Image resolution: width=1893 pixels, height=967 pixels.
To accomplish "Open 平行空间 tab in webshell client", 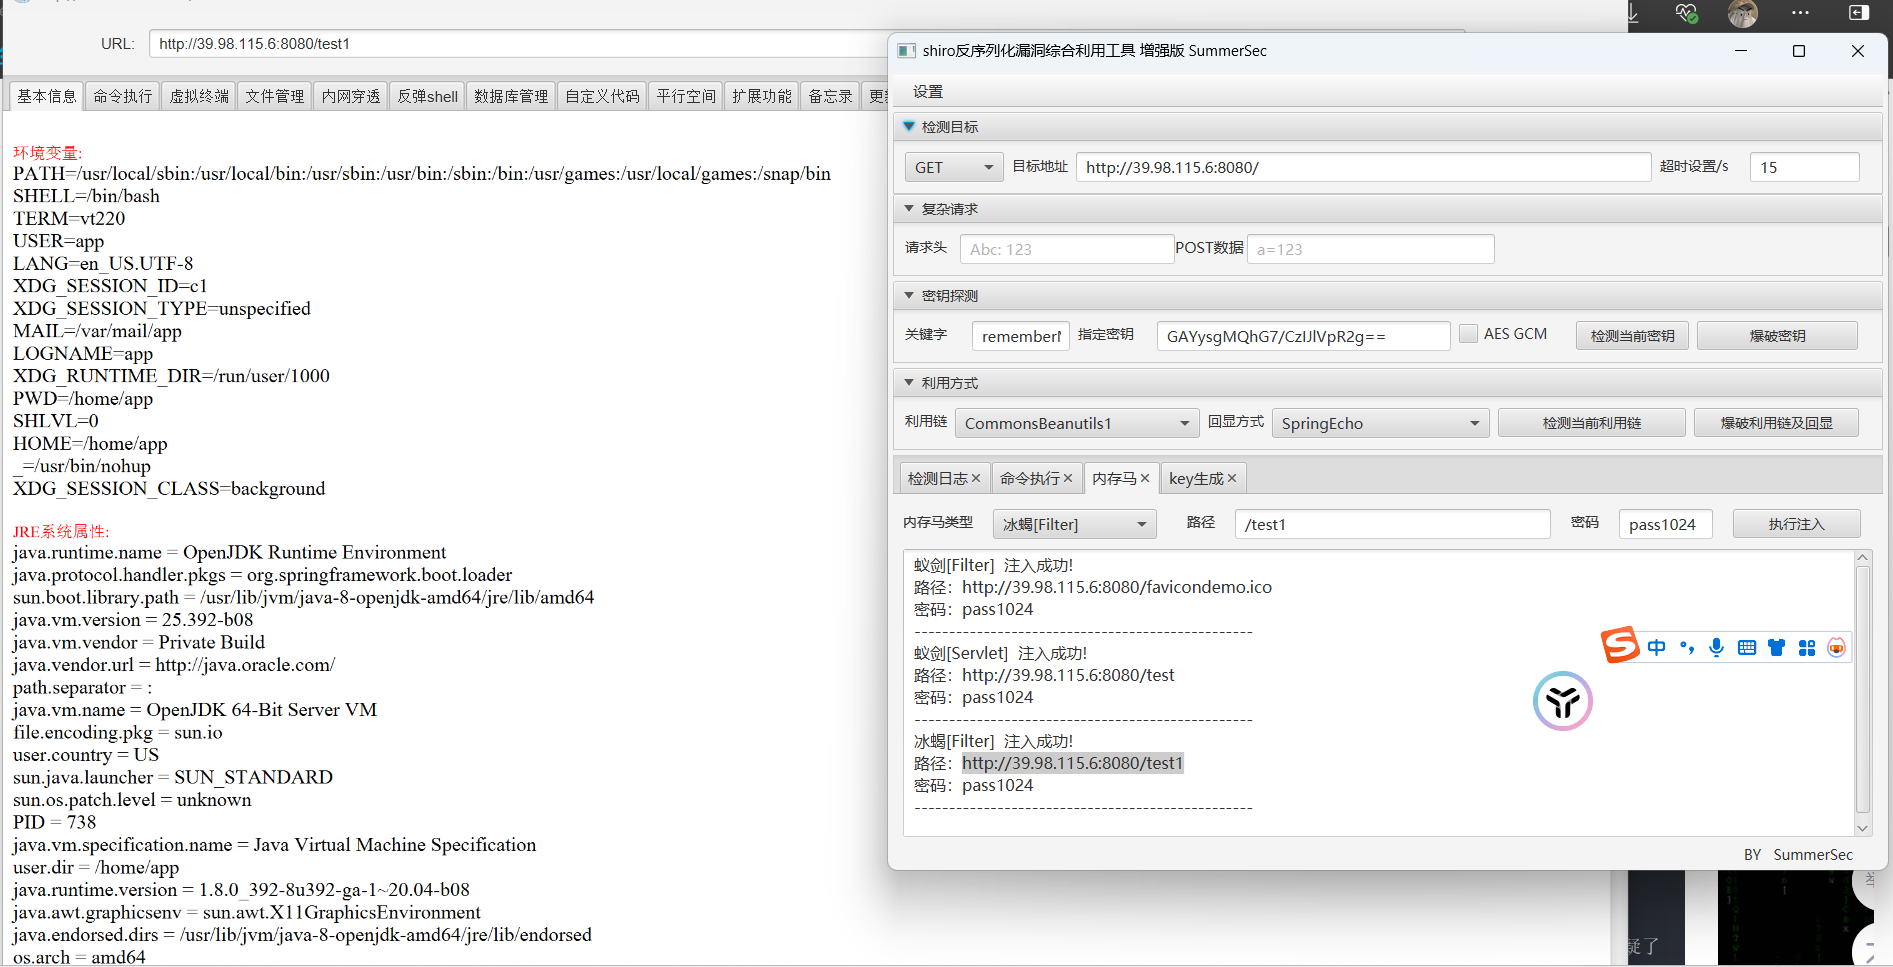I will 686,96.
